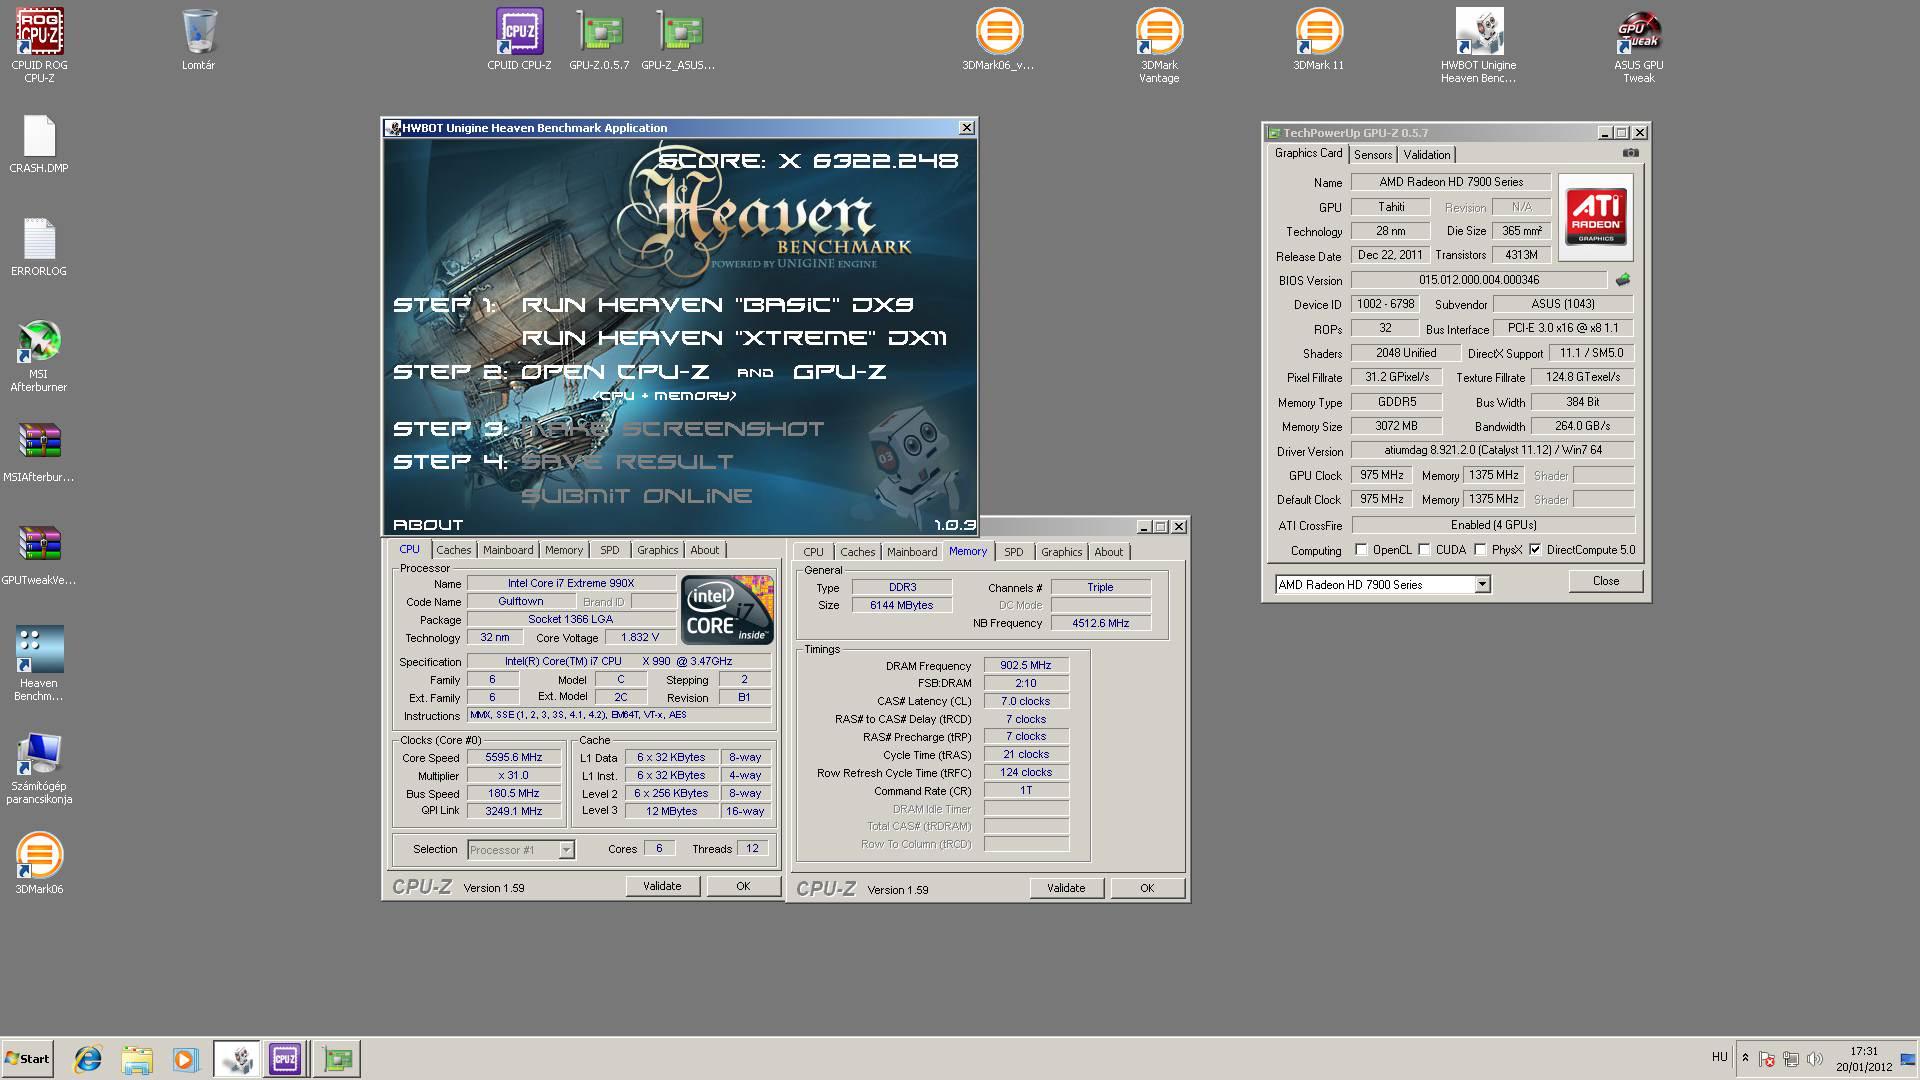The height and width of the screenshot is (1080, 1920).
Task: Open GPU-Z_ASUS desktop icon
Action: pos(679,40)
